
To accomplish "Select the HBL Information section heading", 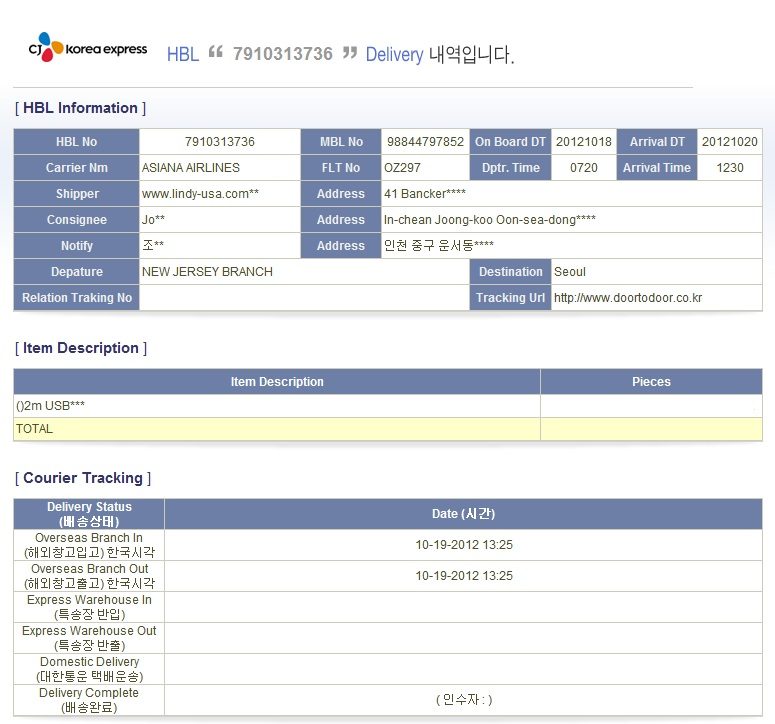I will pyautogui.click(x=81, y=108).
